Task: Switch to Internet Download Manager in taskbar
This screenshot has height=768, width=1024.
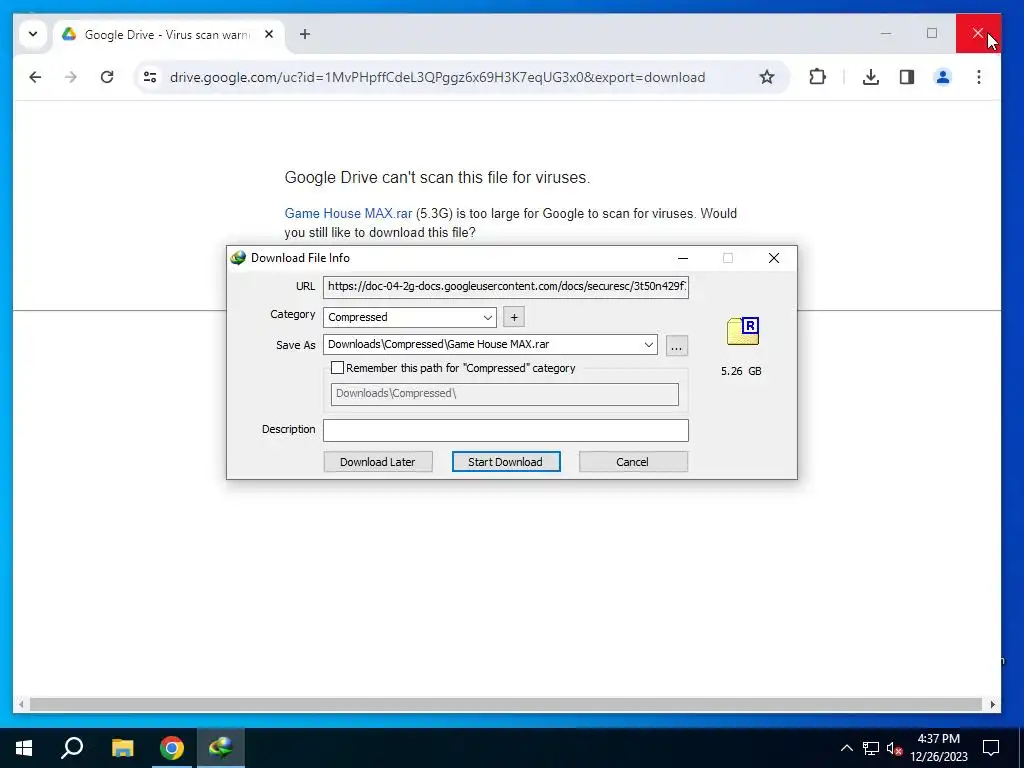Action: click(221, 748)
